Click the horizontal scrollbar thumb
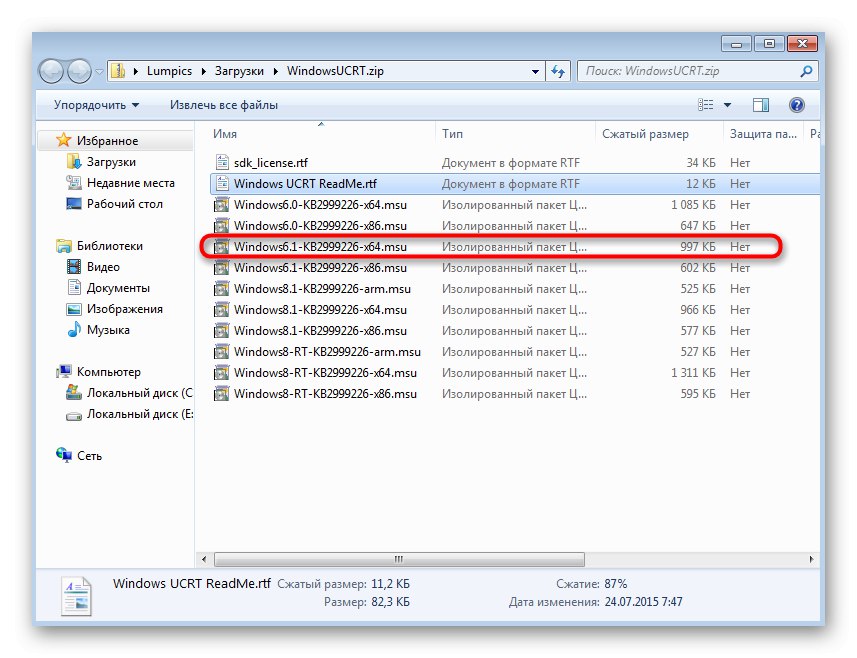 coord(400,559)
